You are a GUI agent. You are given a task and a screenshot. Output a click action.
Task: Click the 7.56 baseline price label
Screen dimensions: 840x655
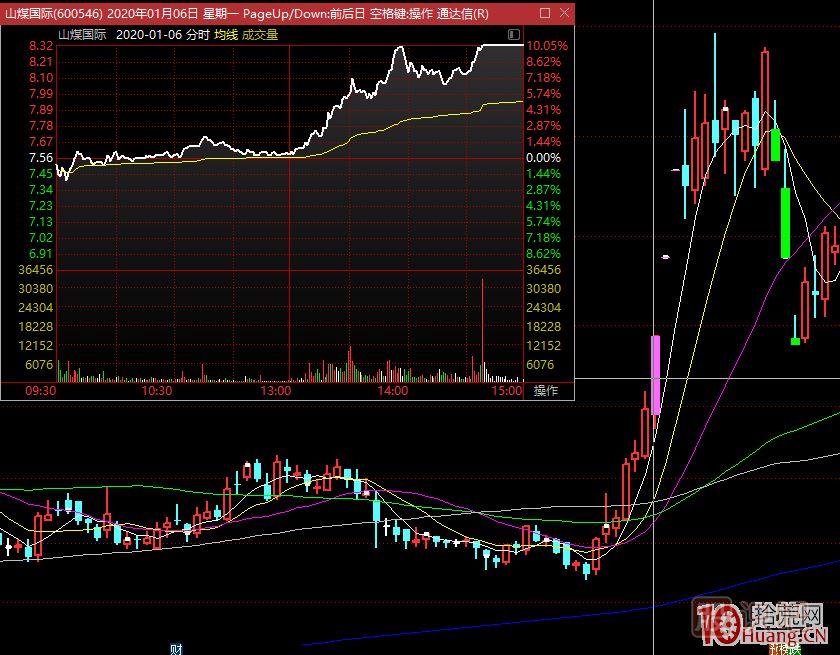coord(41,158)
